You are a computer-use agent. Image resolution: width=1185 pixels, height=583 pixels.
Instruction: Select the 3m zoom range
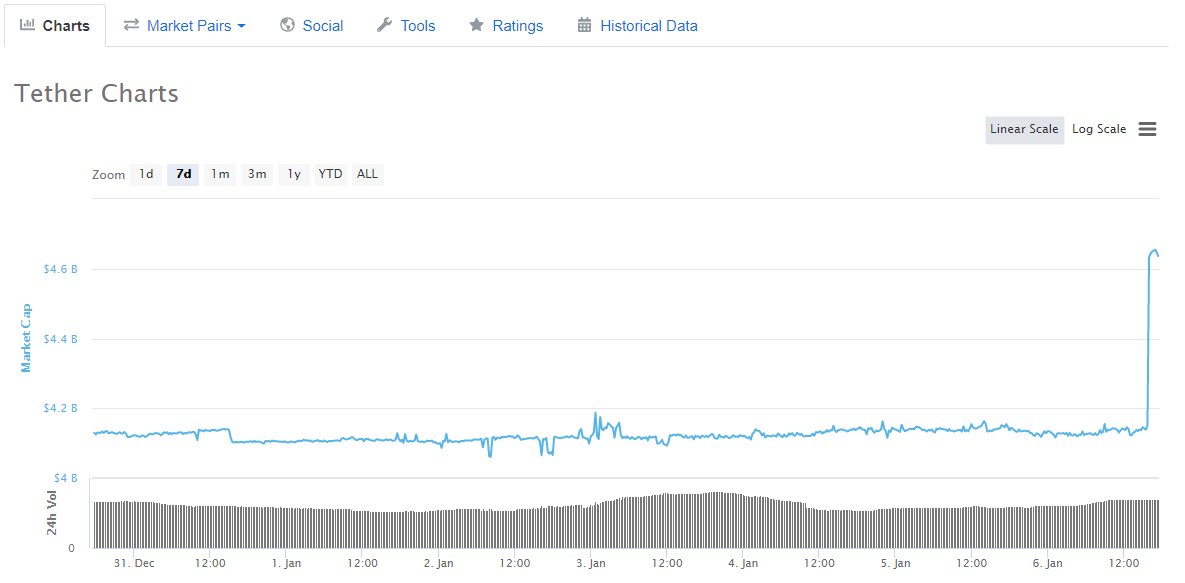point(257,174)
